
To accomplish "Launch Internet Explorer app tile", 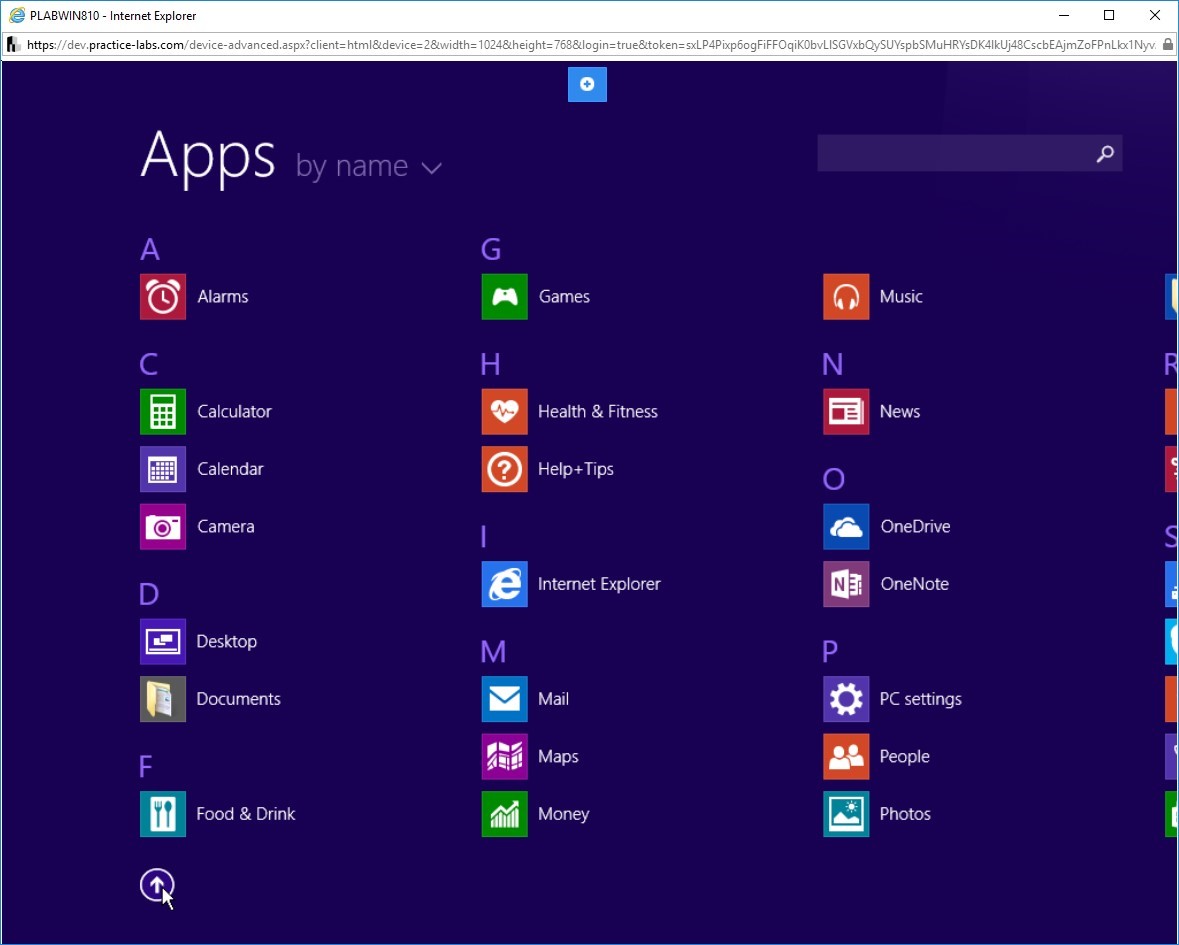I will pyautogui.click(x=505, y=584).
